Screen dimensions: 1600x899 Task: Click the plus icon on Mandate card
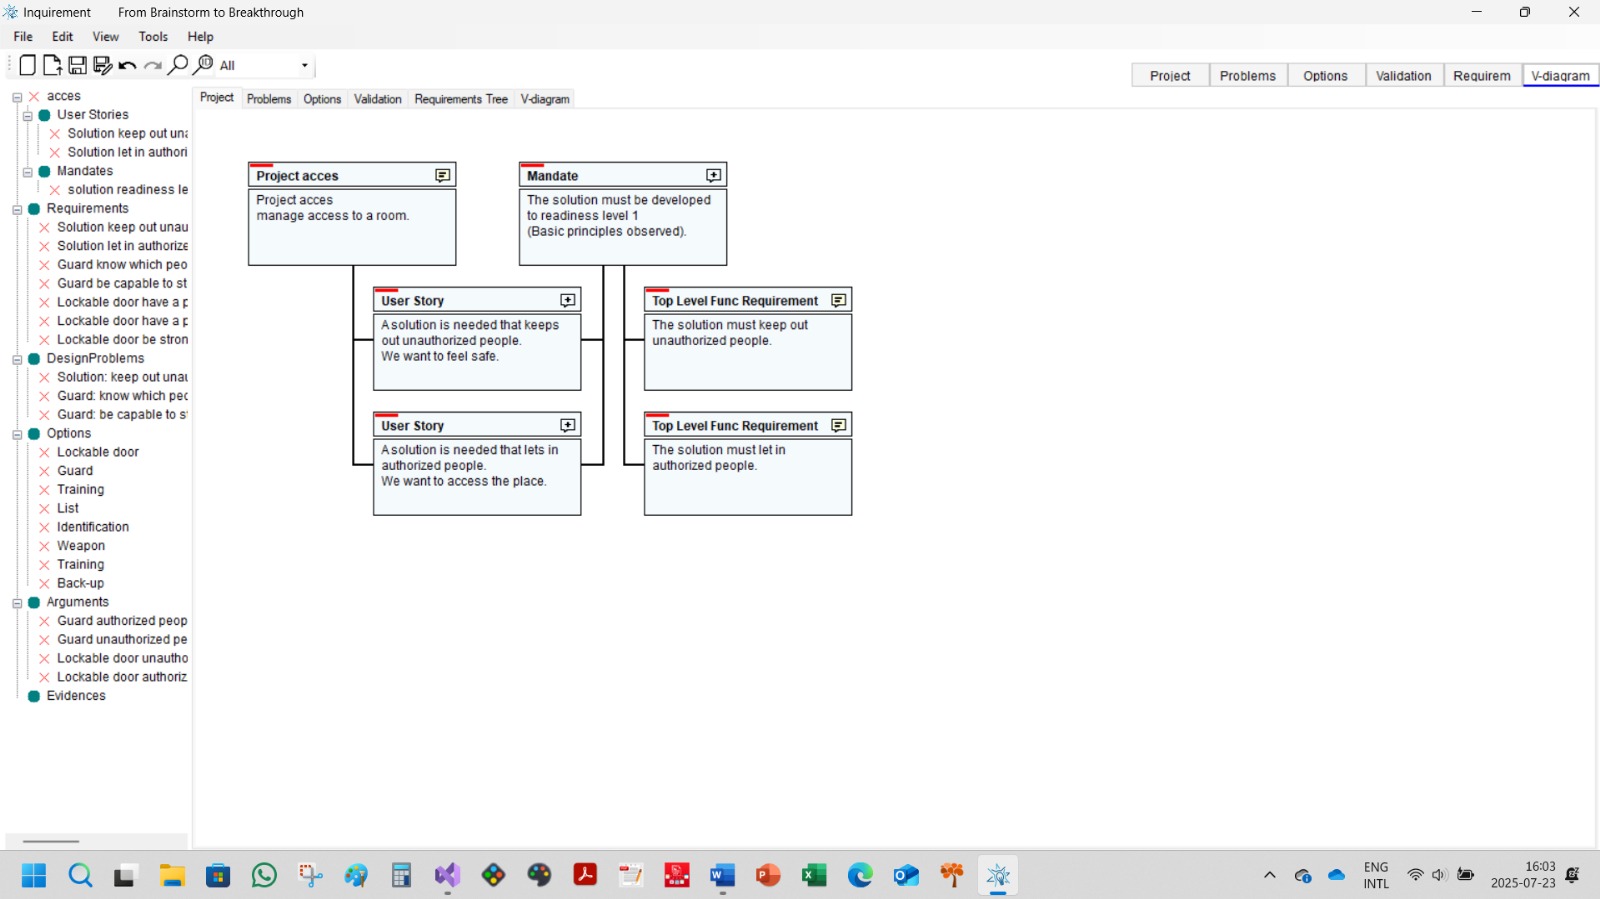pyautogui.click(x=713, y=175)
